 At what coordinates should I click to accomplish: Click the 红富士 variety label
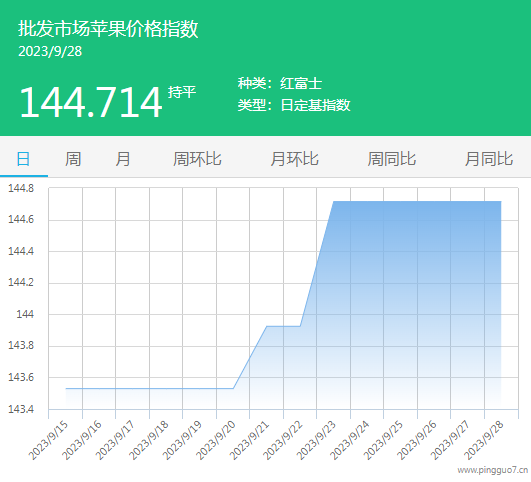point(301,83)
